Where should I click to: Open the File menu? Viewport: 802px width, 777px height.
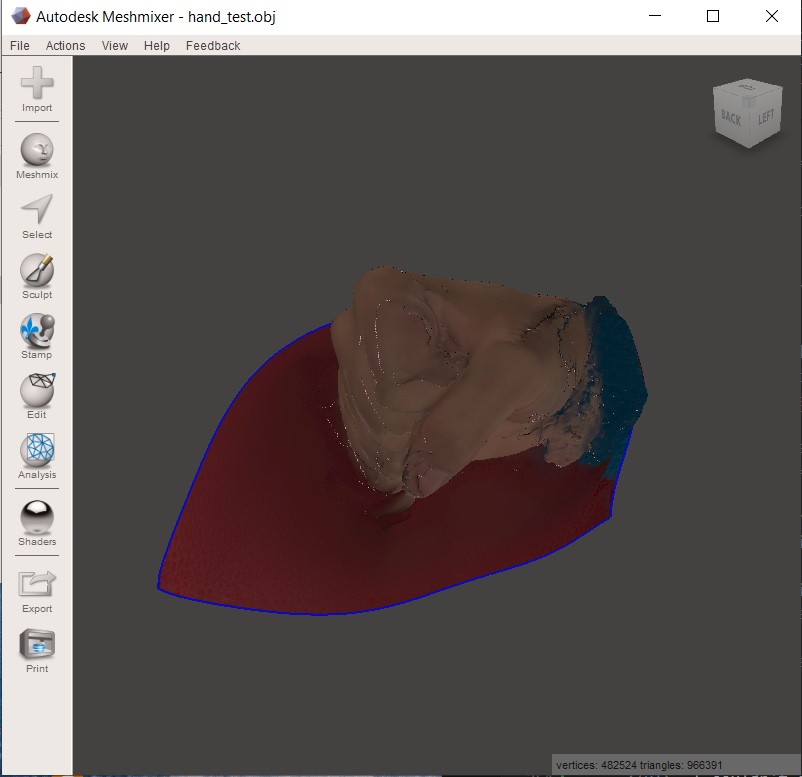pos(20,46)
